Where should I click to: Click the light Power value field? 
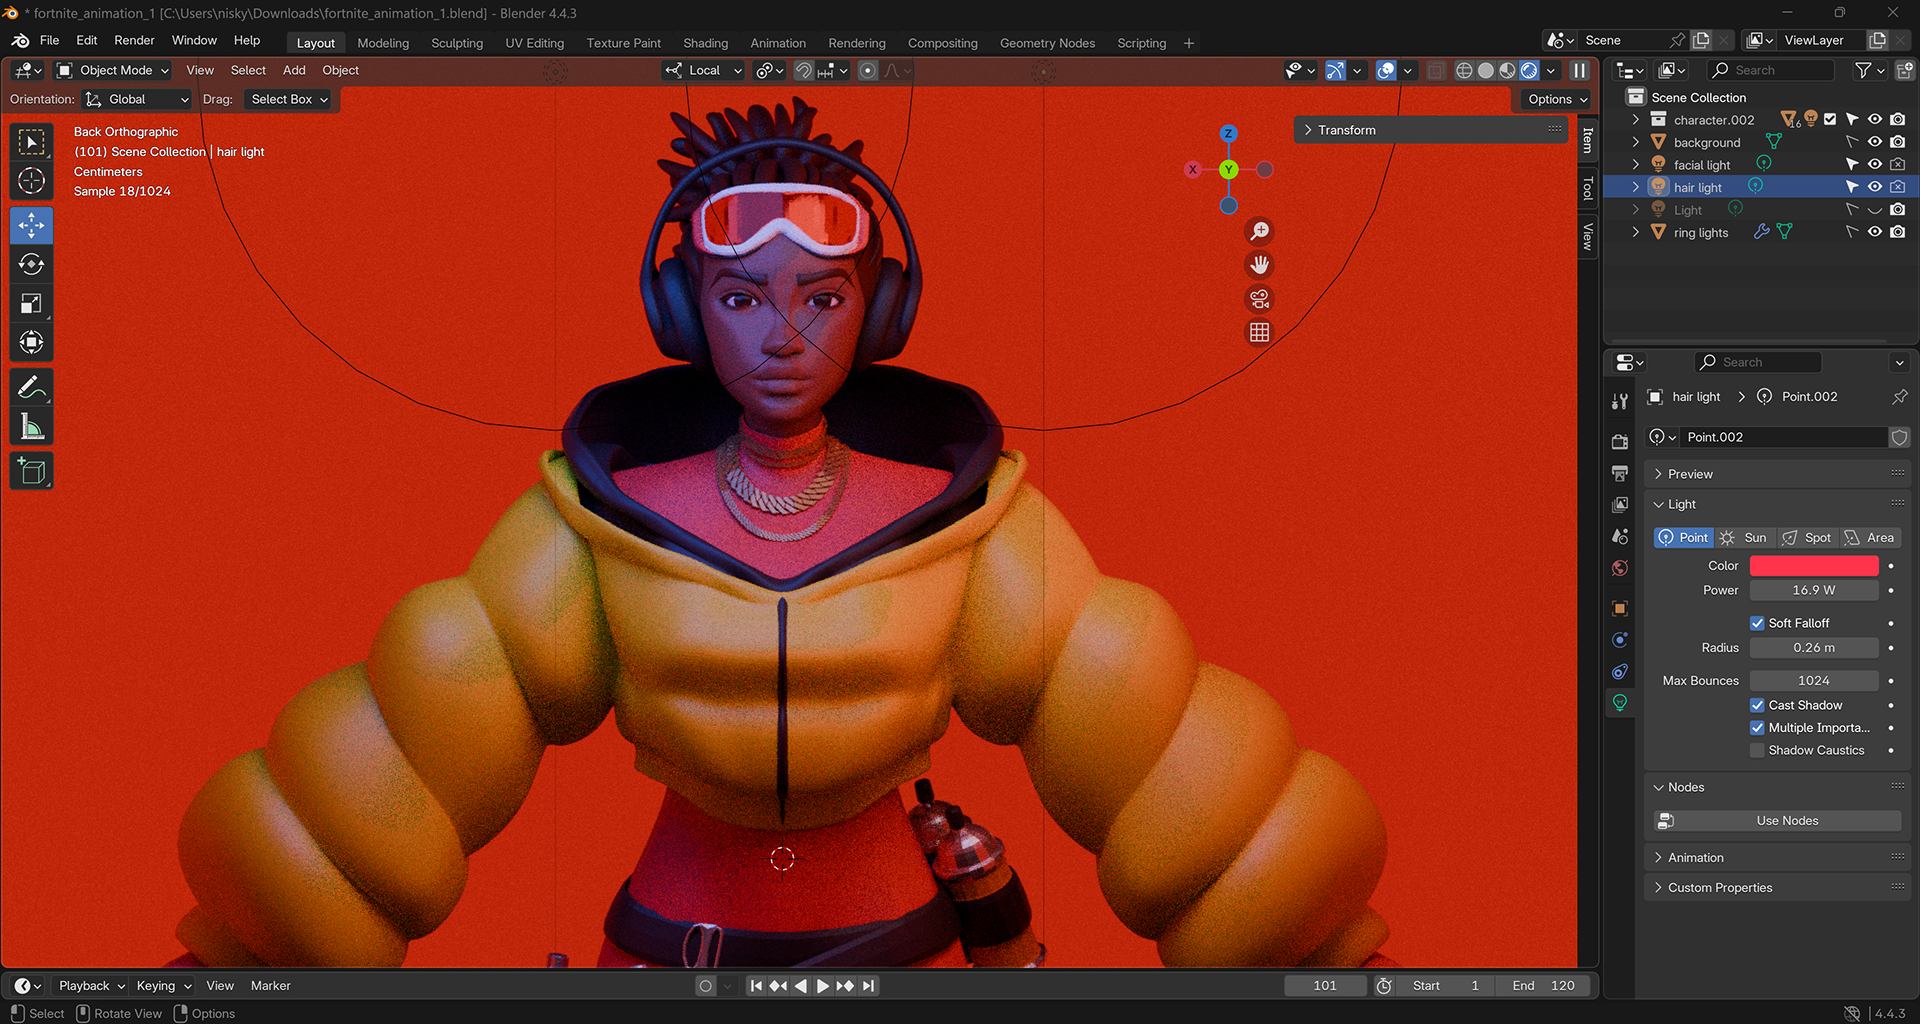click(x=1814, y=590)
